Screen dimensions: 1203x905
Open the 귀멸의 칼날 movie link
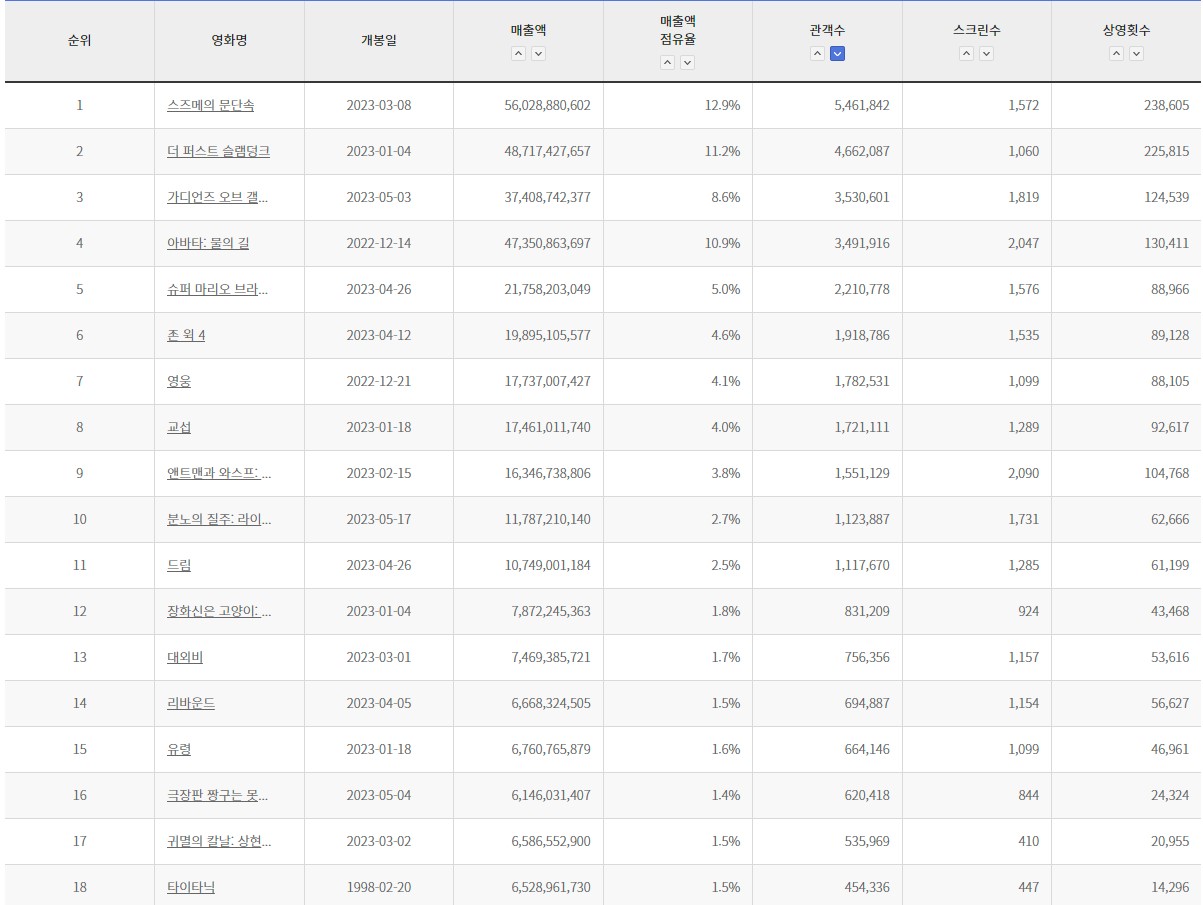(x=219, y=841)
